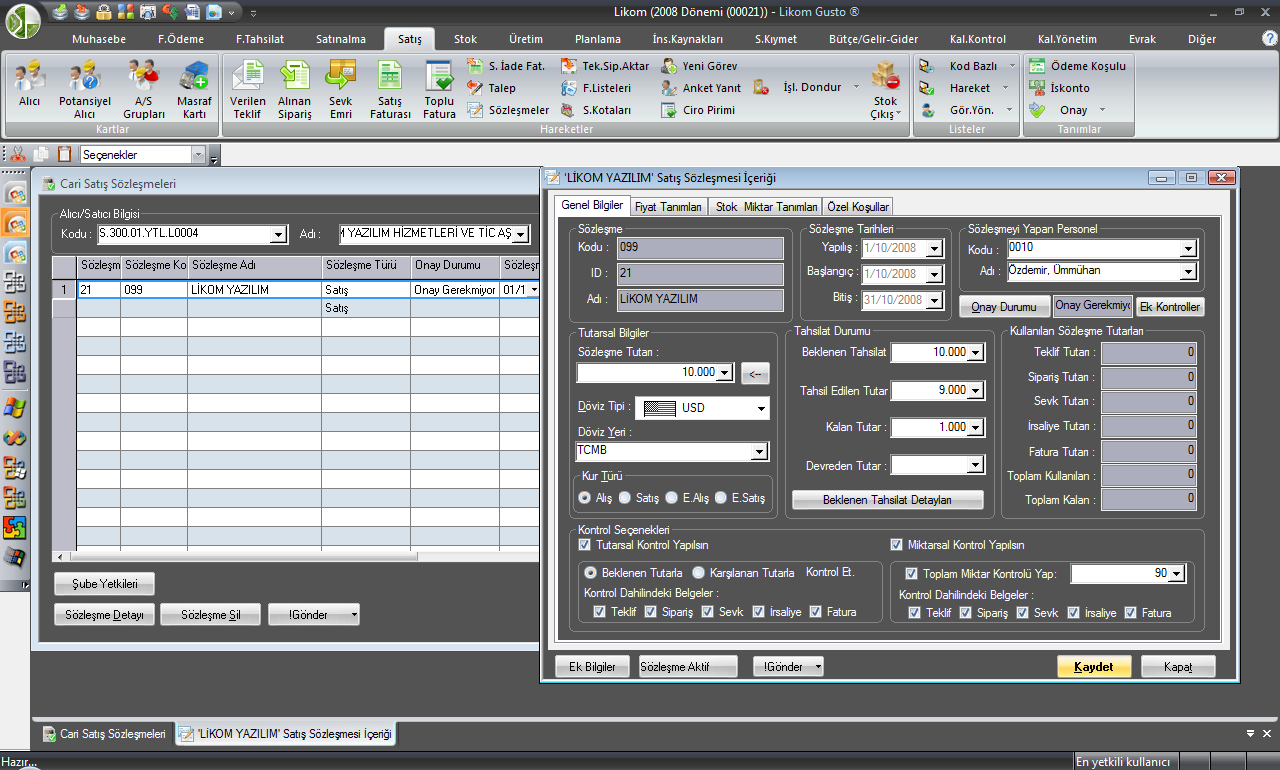
Task: Open Alıcı/Satıcı Kodu dropdown
Action: [x=279, y=235]
